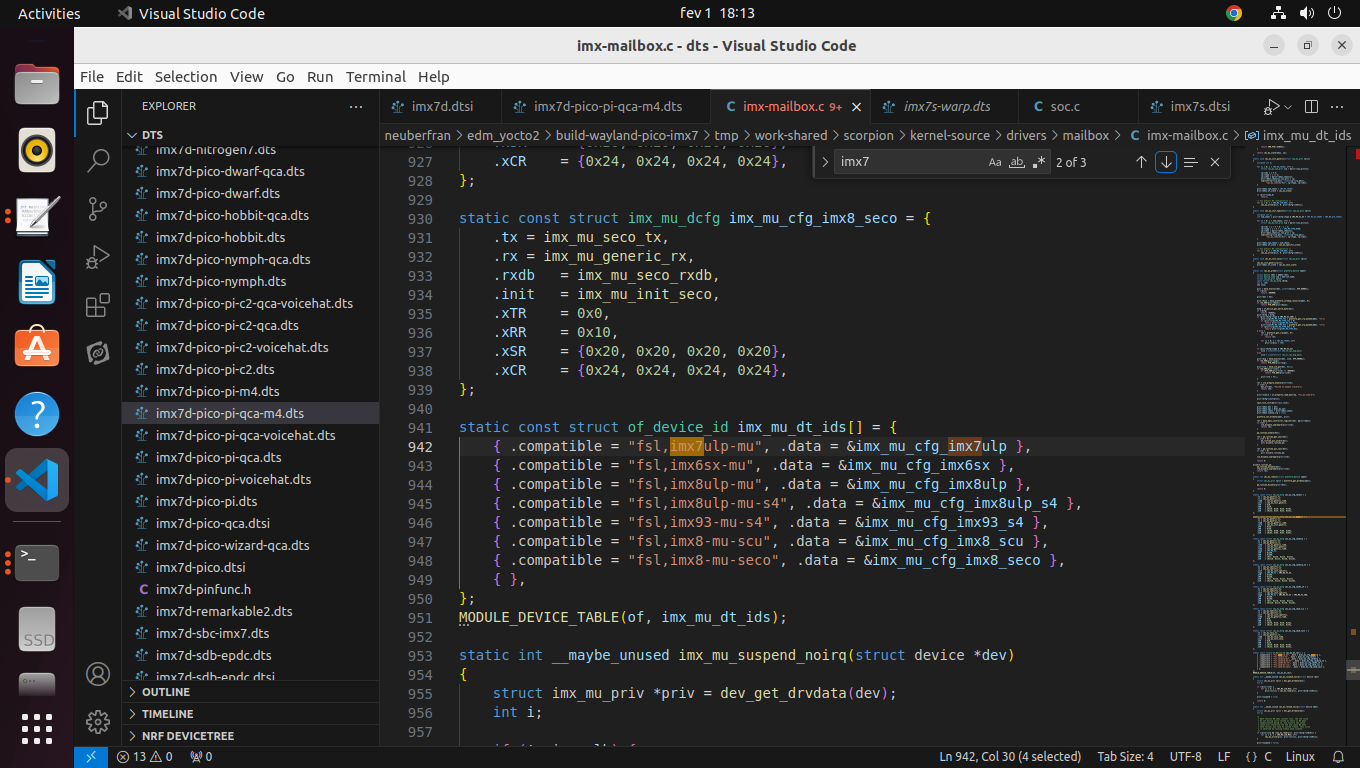Click the Next Match arrow in the find widget

[1166, 161]
